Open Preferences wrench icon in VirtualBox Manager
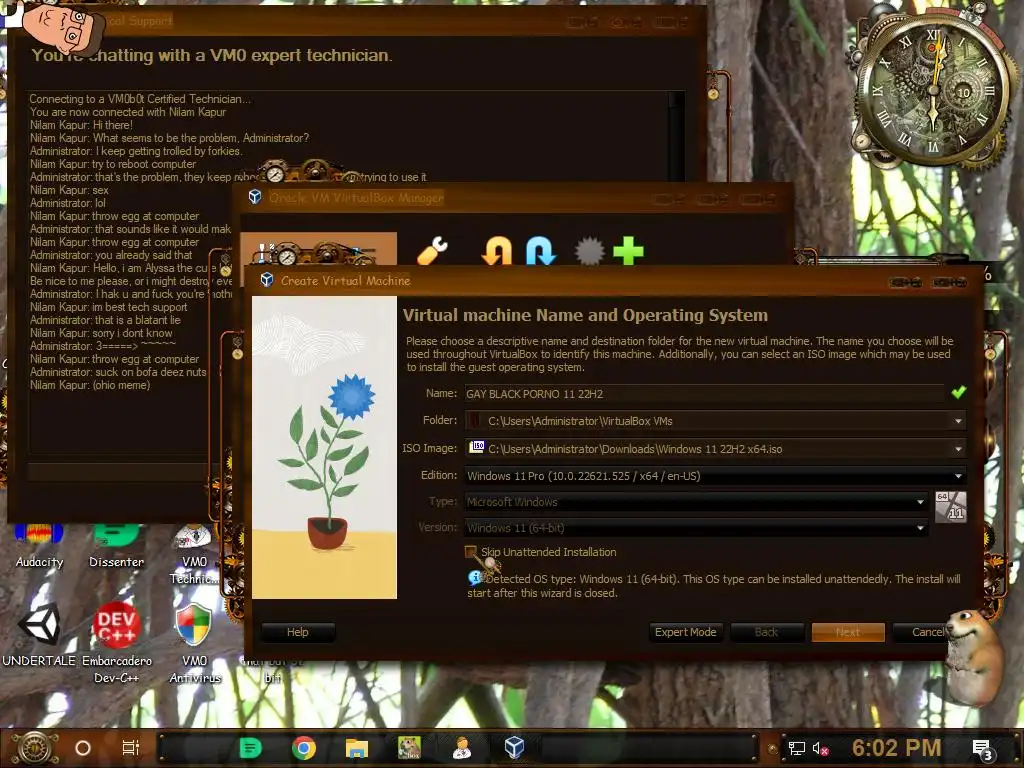 [432, 251]
